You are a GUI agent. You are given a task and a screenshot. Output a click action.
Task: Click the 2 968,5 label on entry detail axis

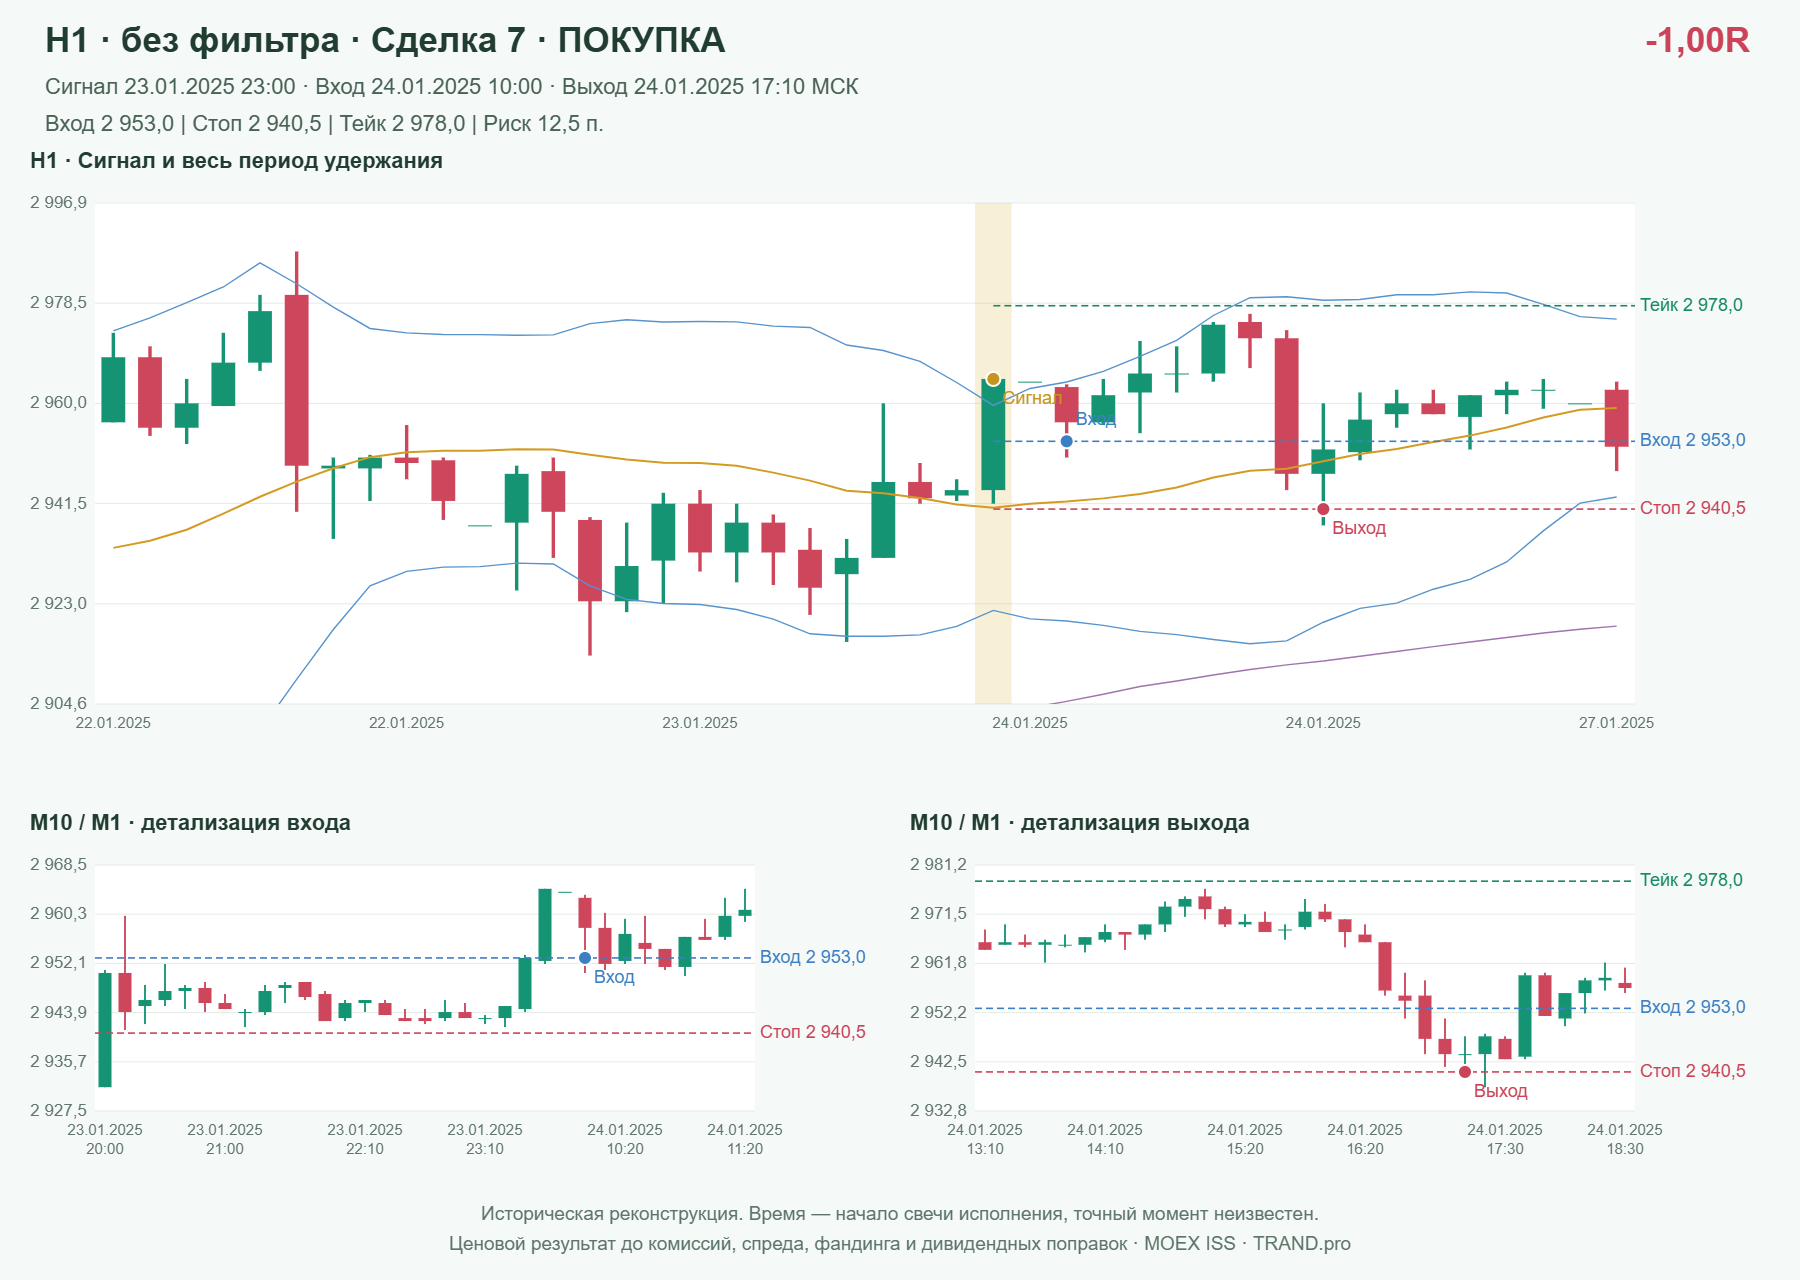(x=58, y=865)
